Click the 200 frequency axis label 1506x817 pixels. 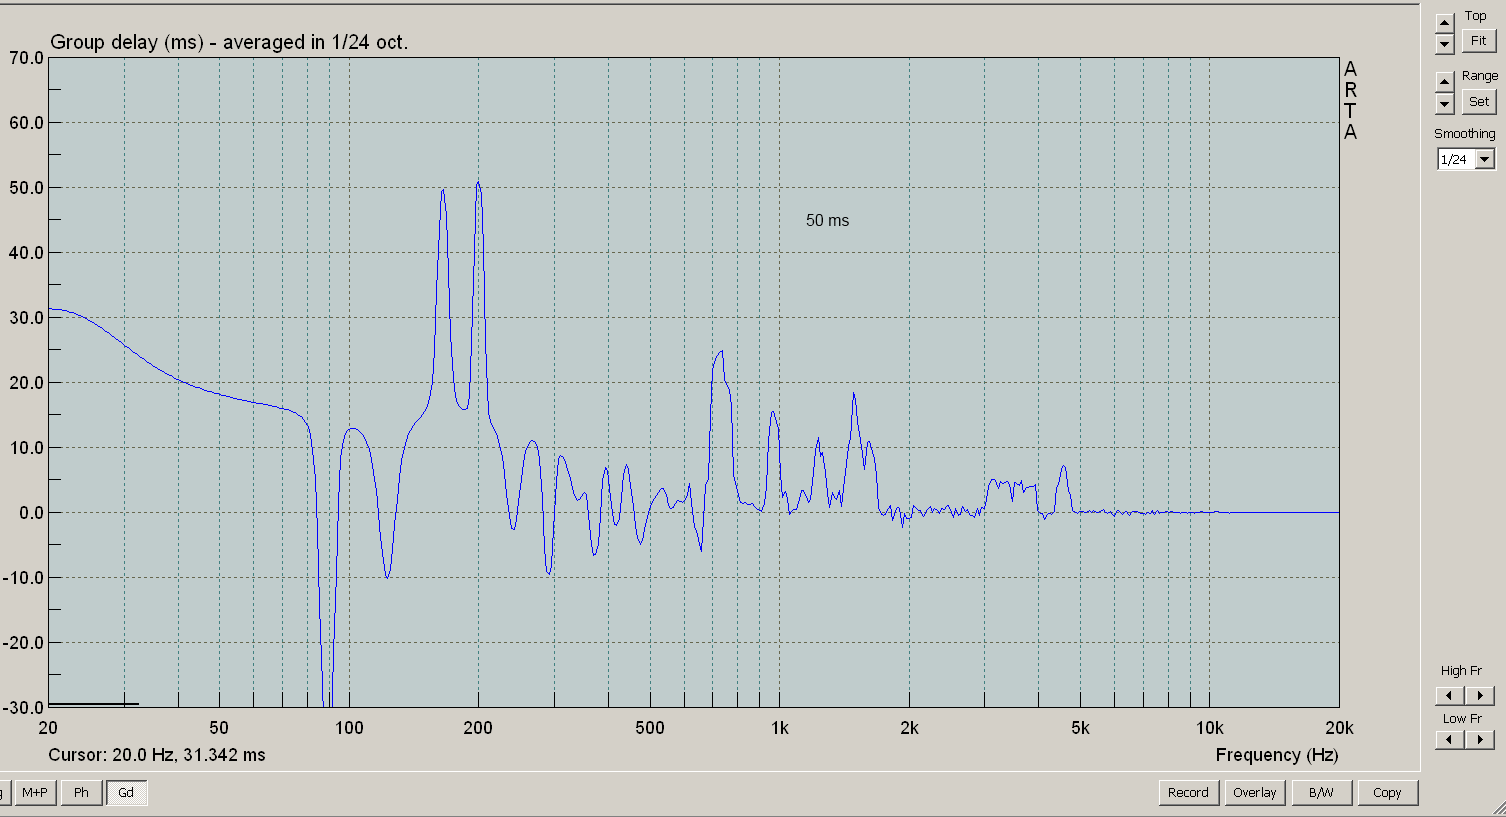coord(478,728)
